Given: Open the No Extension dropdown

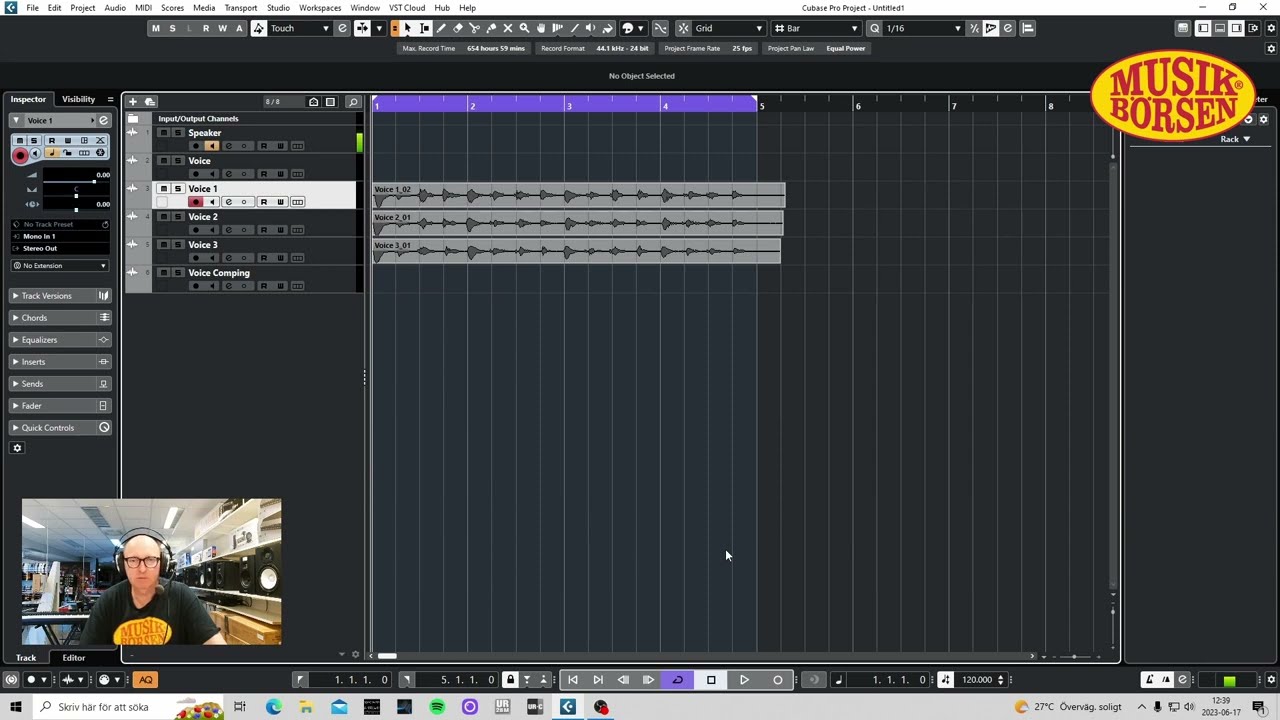Looking at the screenshot, I should (60, 266).
